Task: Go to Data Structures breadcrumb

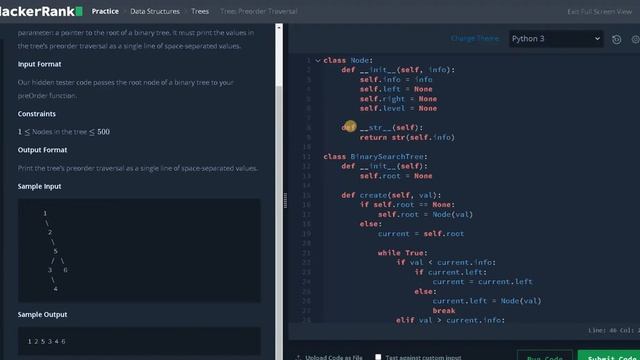Action: (x=155, y=11)
